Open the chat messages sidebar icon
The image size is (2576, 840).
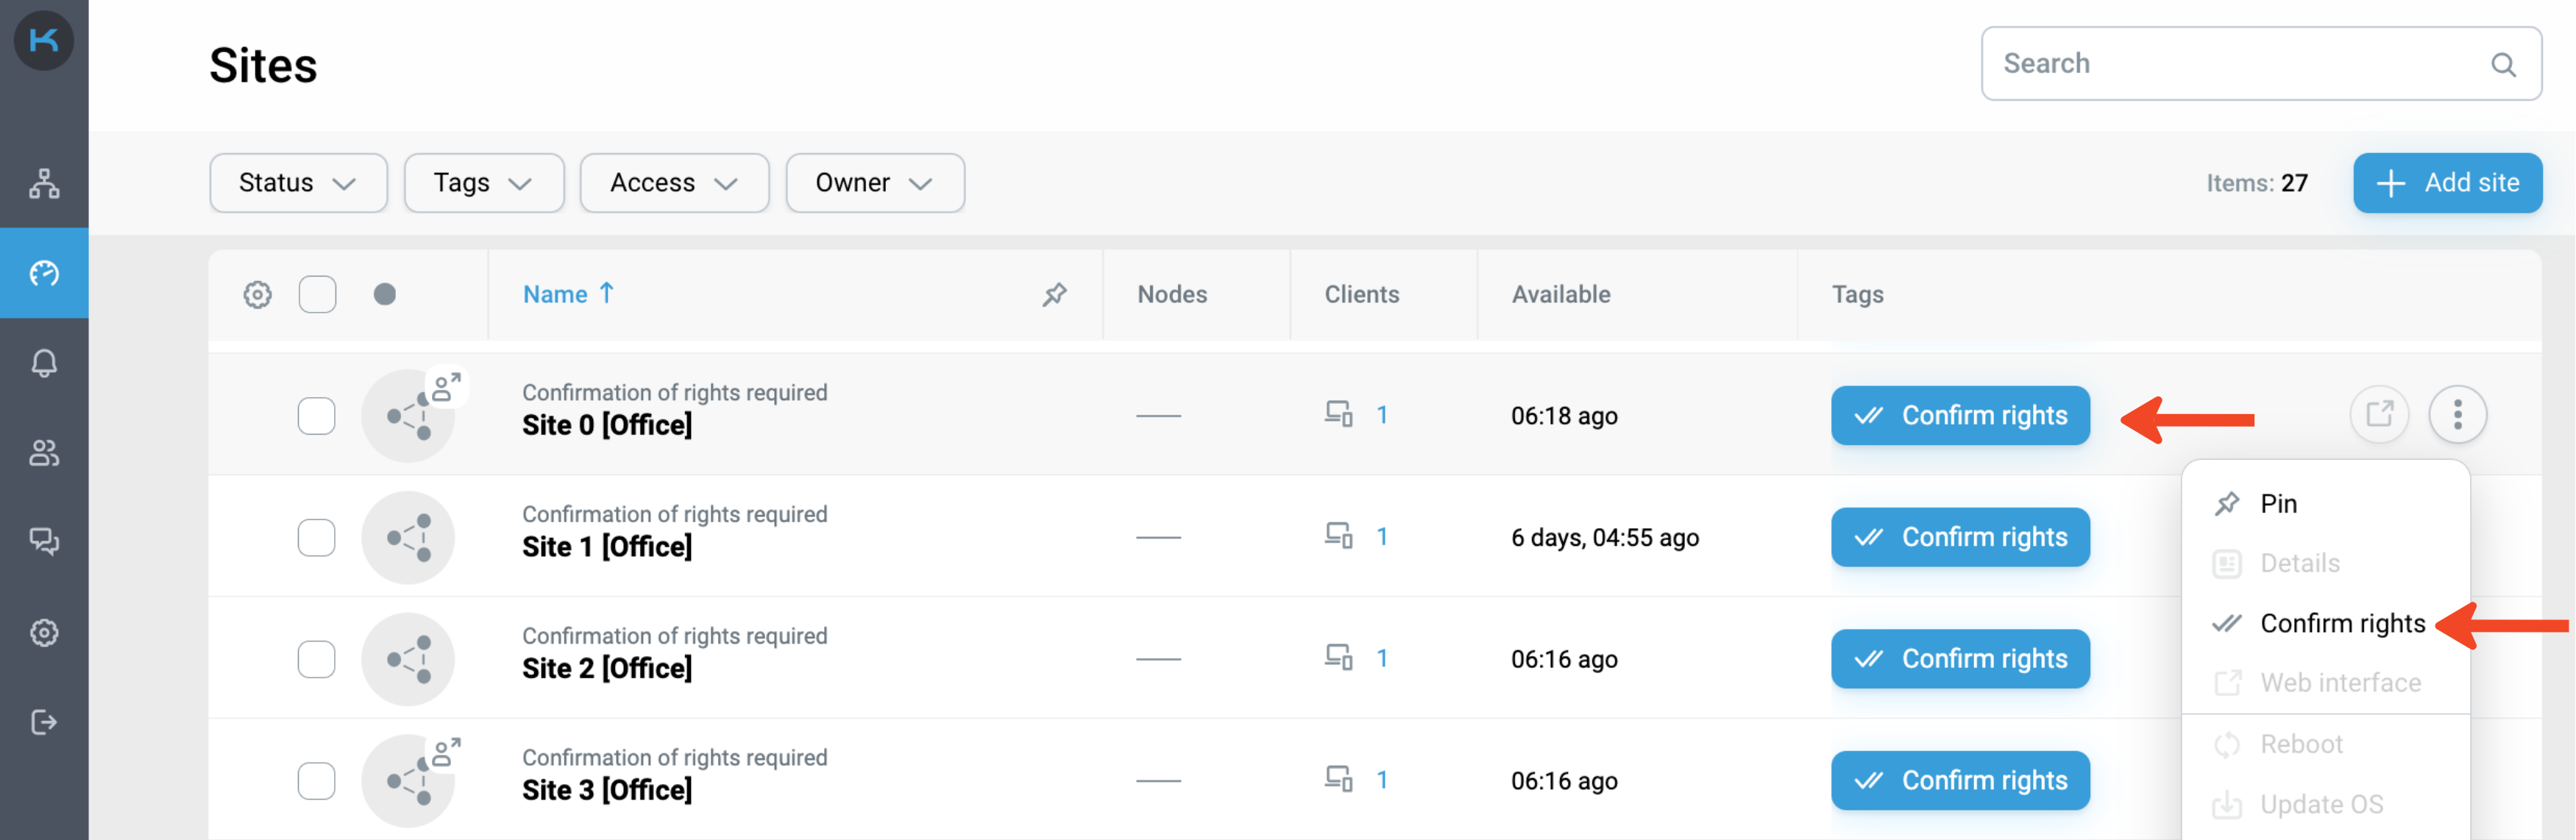pos(44,542)
